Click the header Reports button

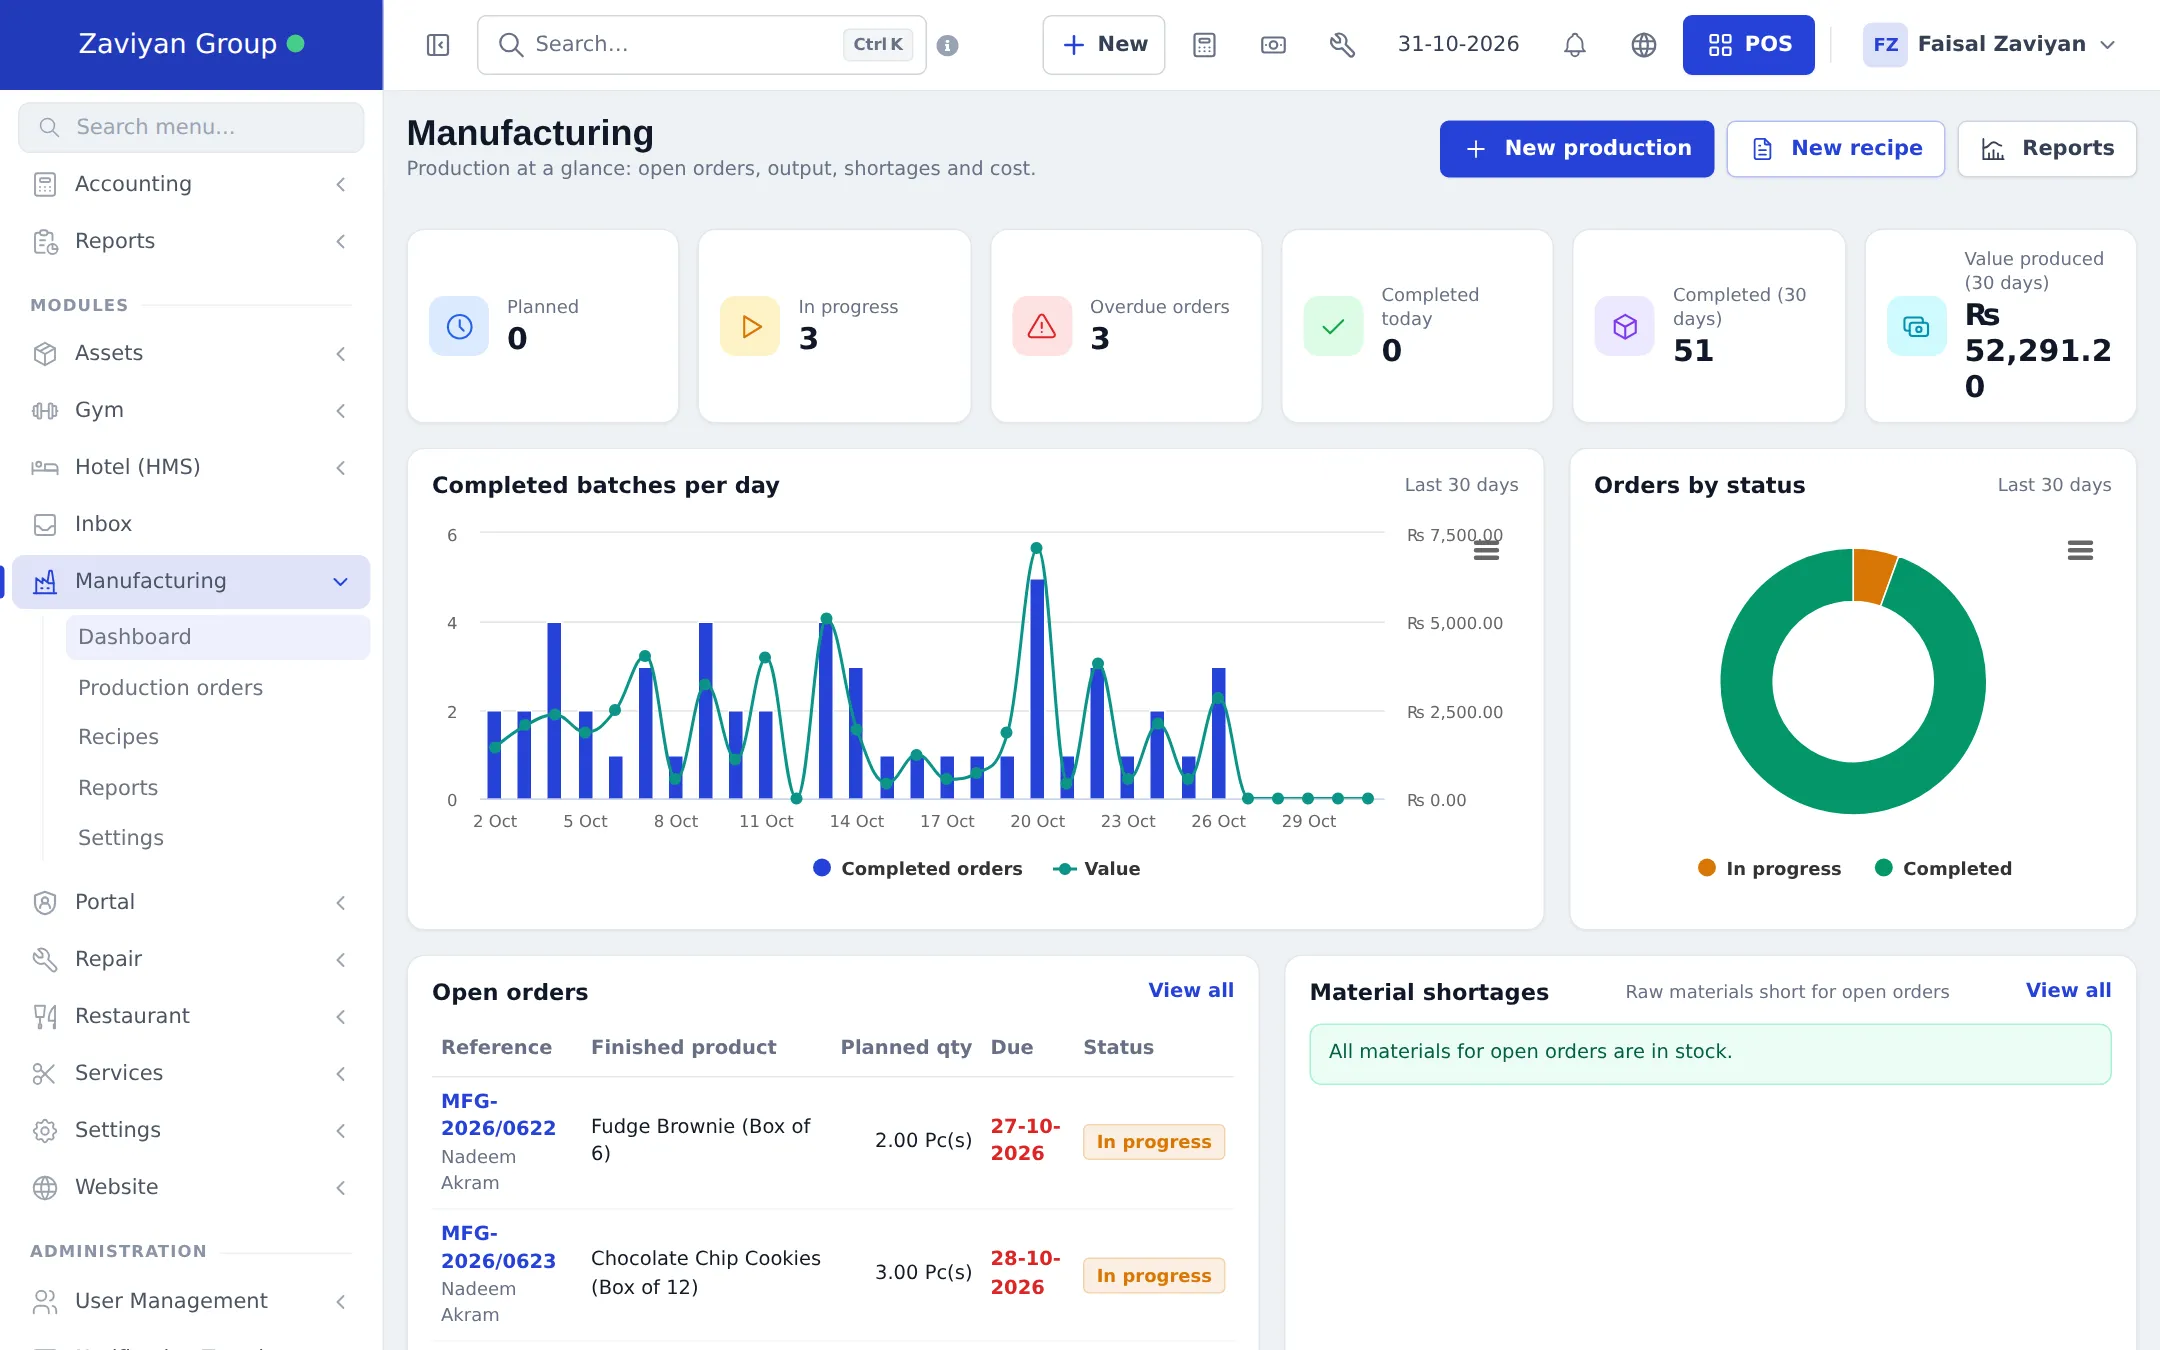pyautogui.click(x=2046, y=149)
